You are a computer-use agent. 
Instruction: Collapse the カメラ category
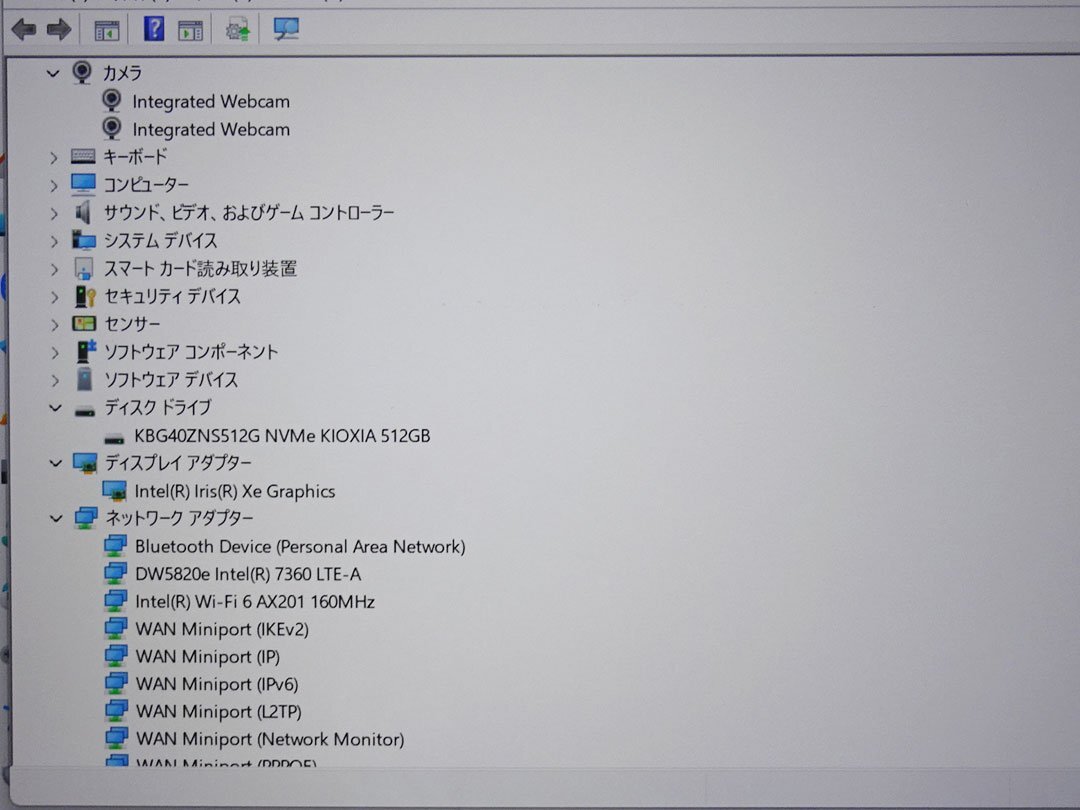click(53, 73)
